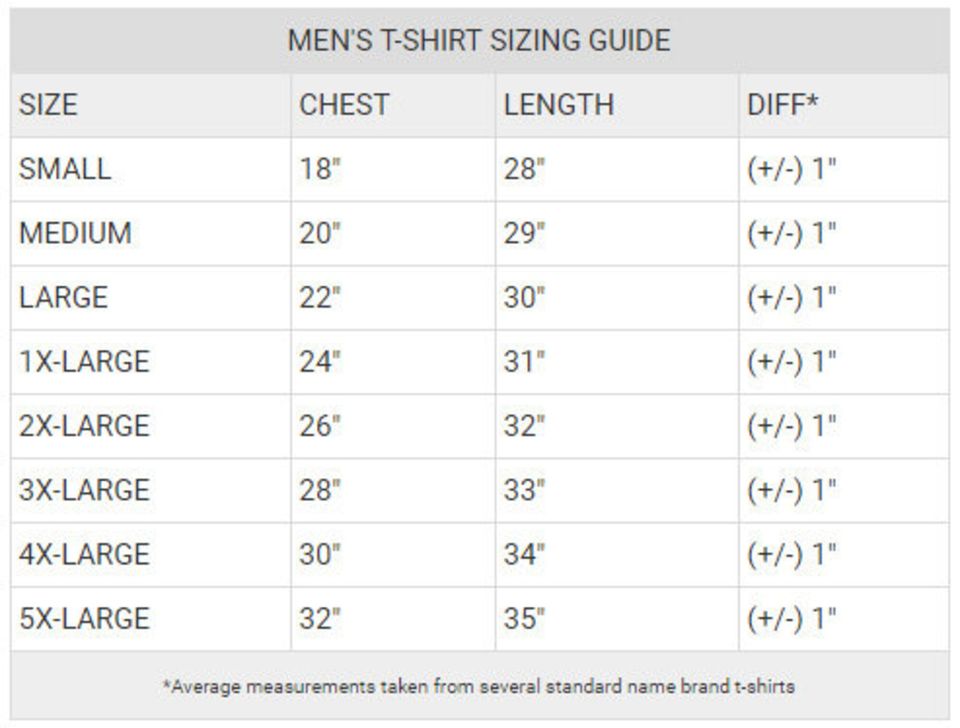This screenshot has height=728, width=960.
Task: Select the MEDIUM size row label
Action: [x=76, y=233]
